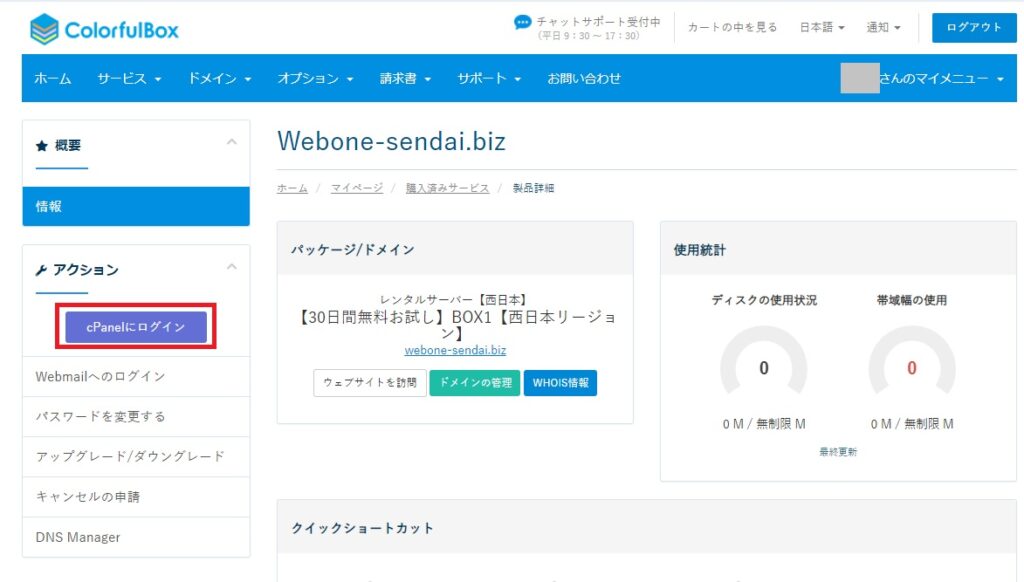Open the オプション dropdown menu
The width and height of the screenshot is (1024, 582).
(315, 78)
